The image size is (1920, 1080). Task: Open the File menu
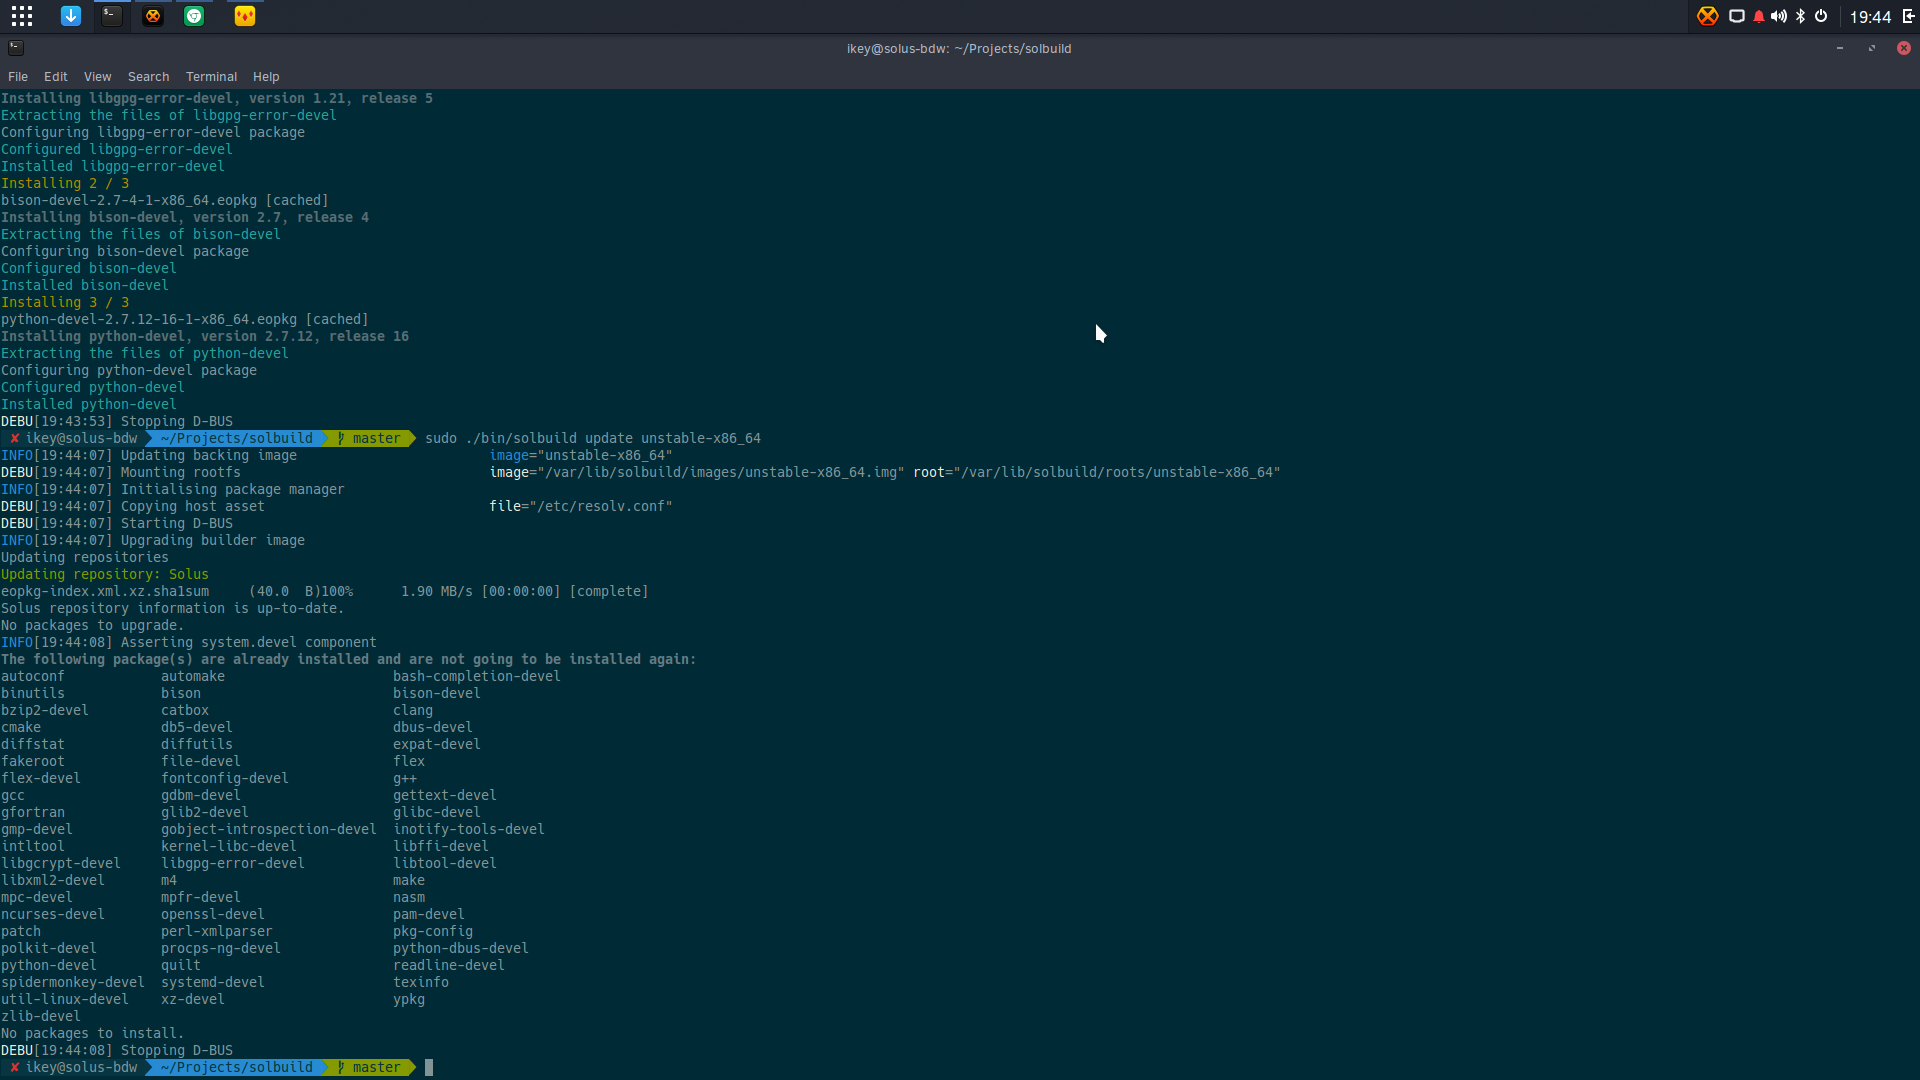click(x=18, y=77)
